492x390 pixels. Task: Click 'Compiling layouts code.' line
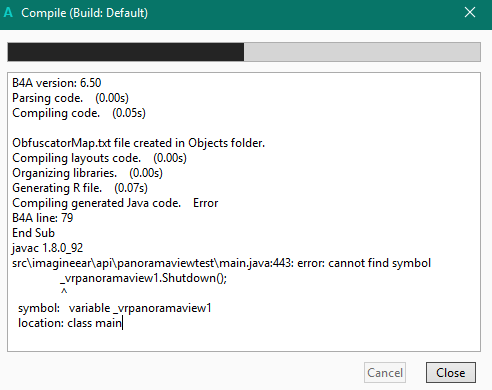click(x=99, y=158)
